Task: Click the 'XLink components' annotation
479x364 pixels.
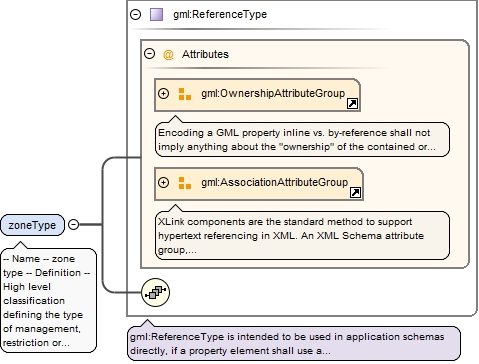Action: coord(302,235)
